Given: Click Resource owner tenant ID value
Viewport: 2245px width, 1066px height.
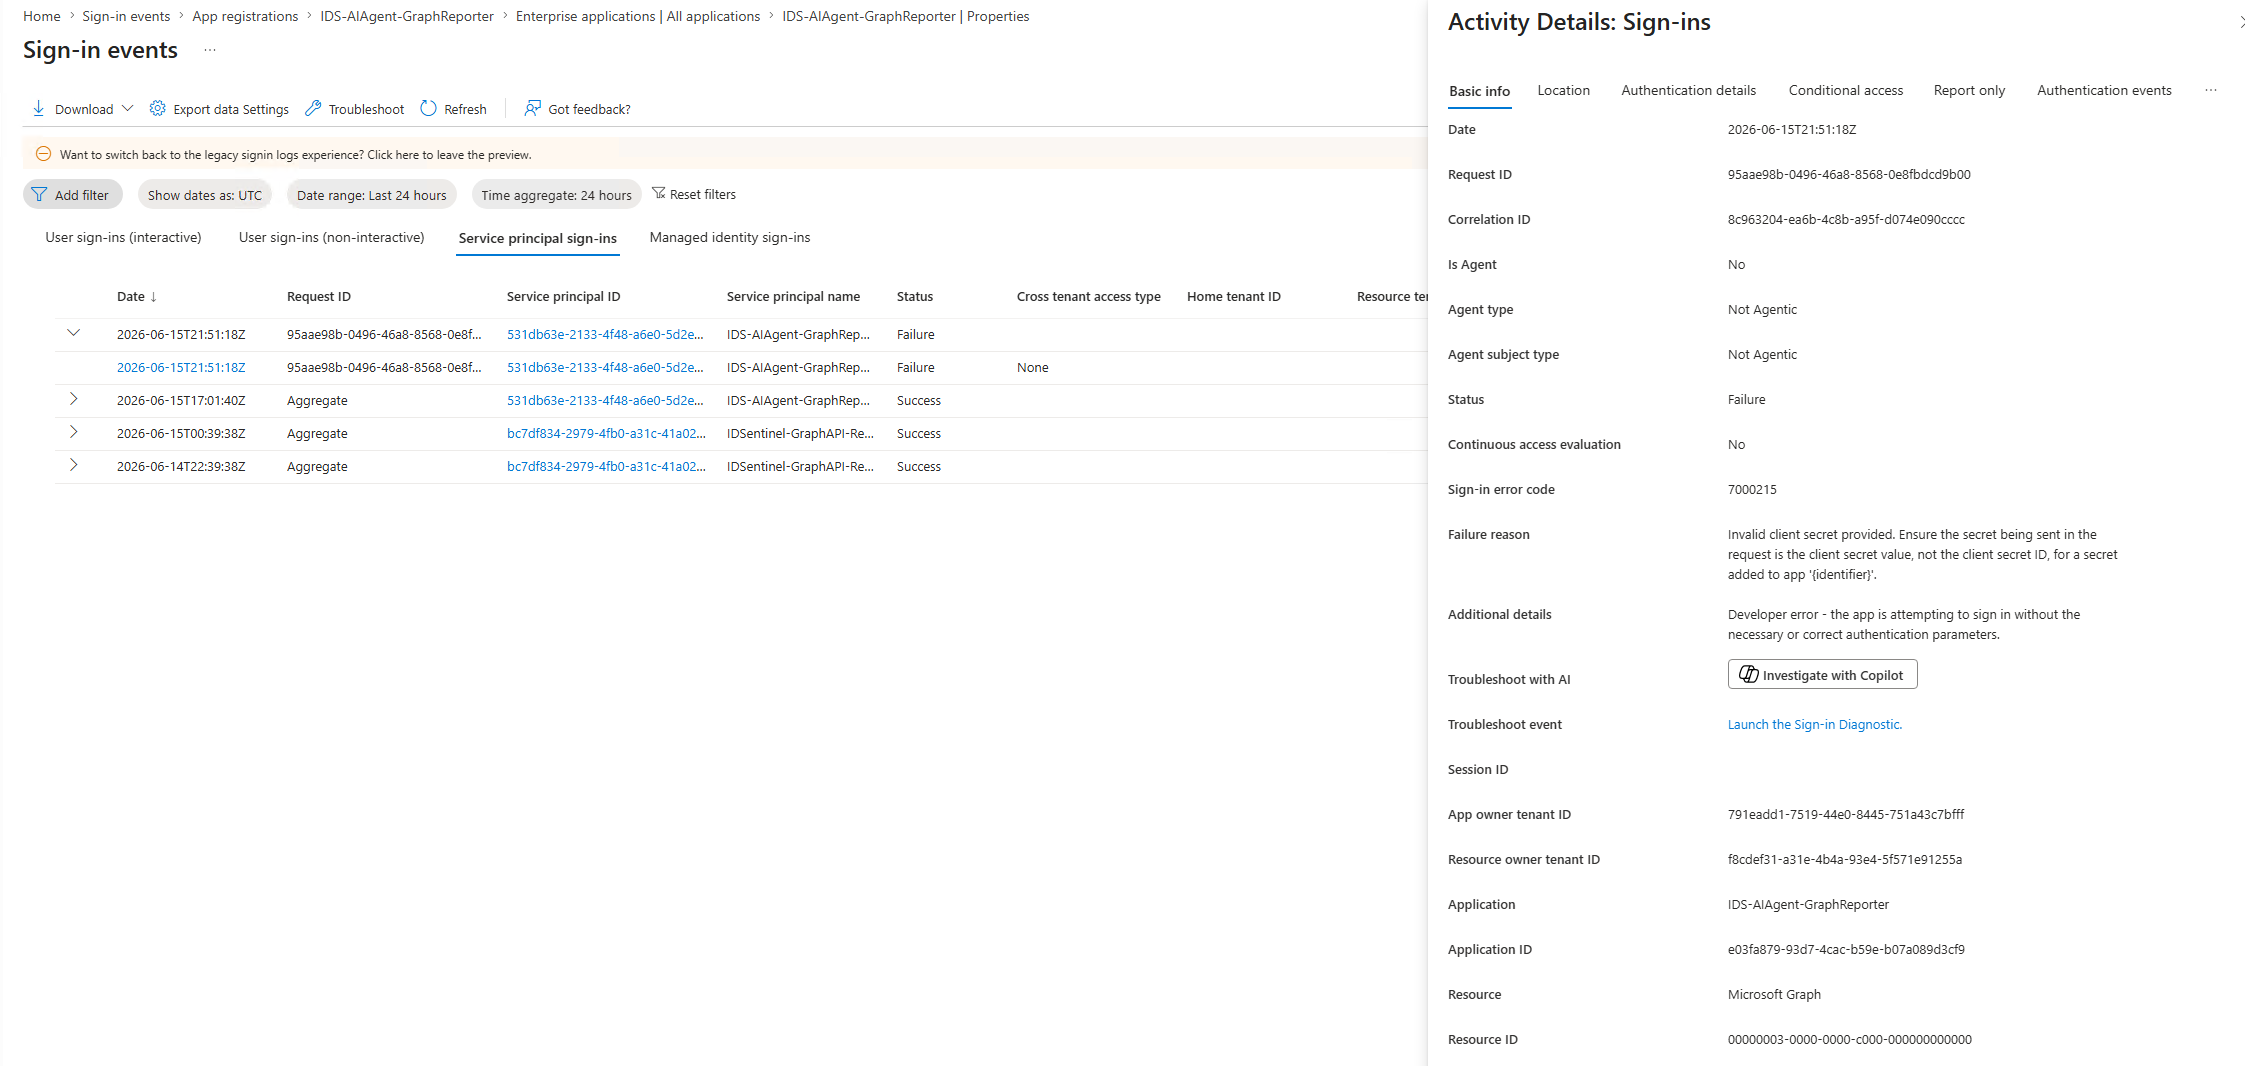Looking at the screenshot, I should 1845,859.
